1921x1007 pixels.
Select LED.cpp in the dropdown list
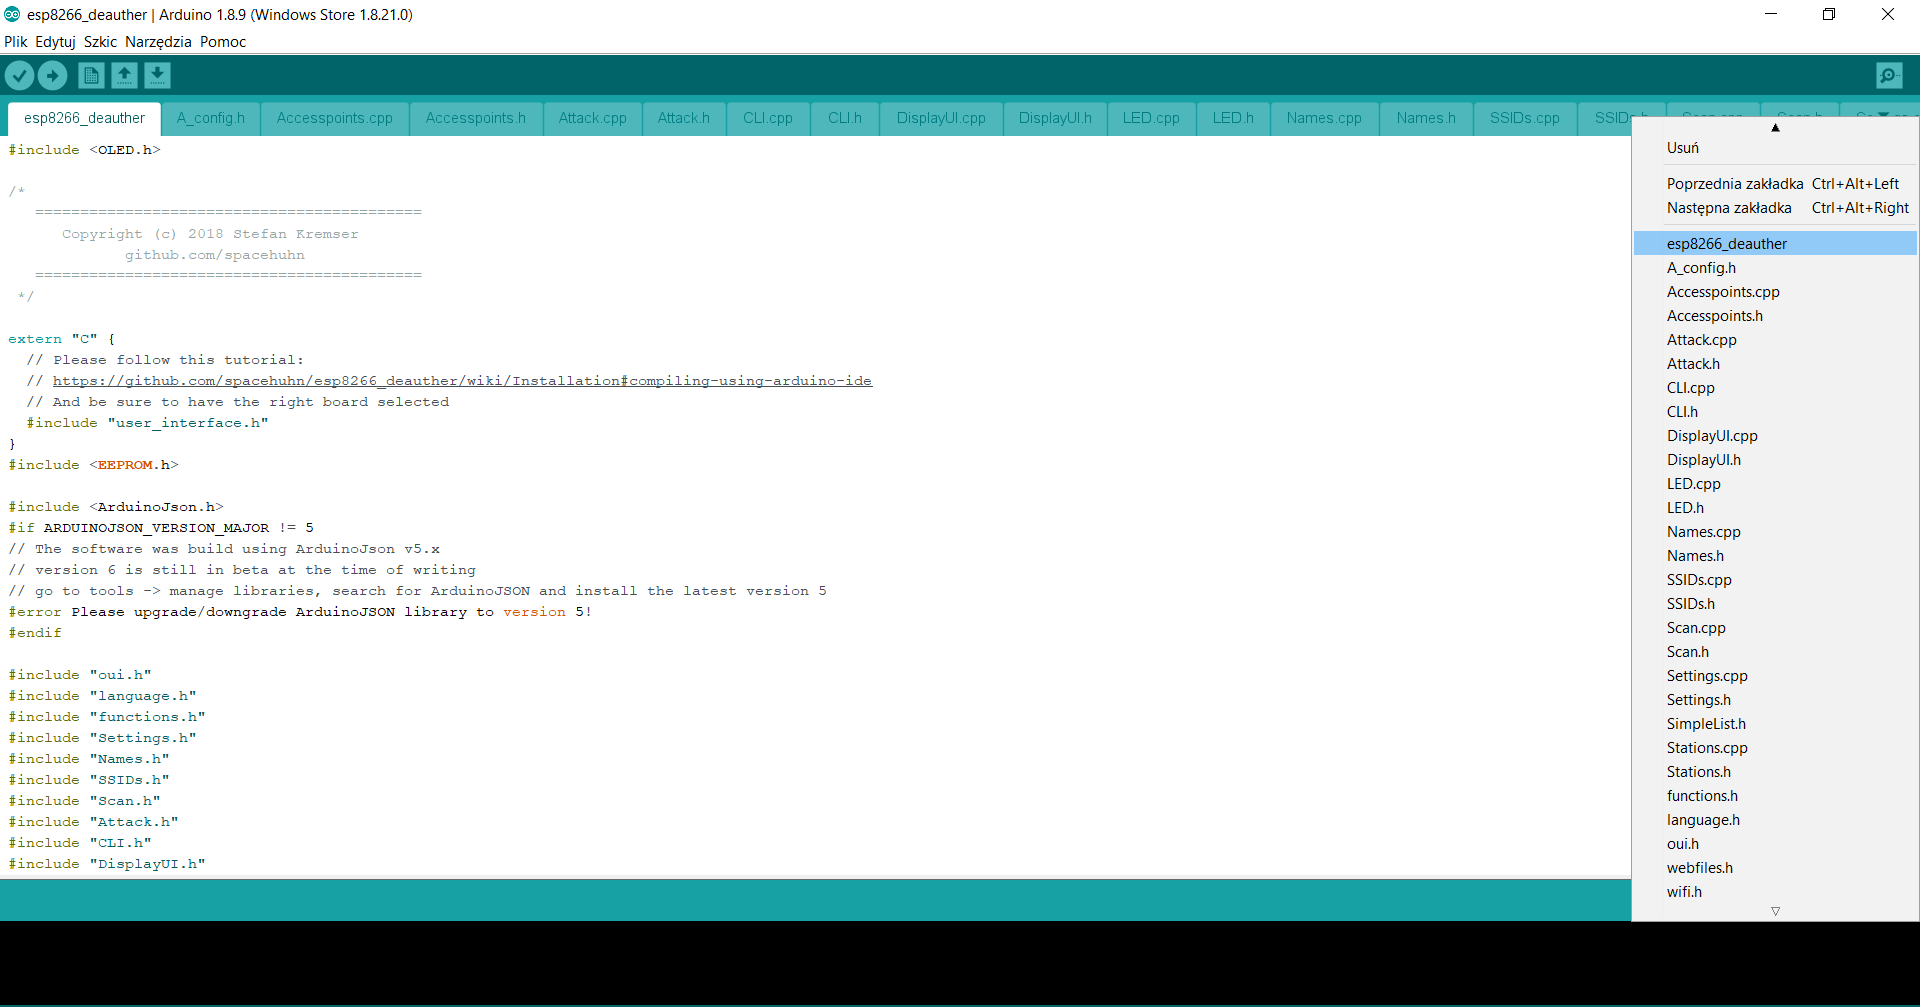click(x=1775, y=484)
